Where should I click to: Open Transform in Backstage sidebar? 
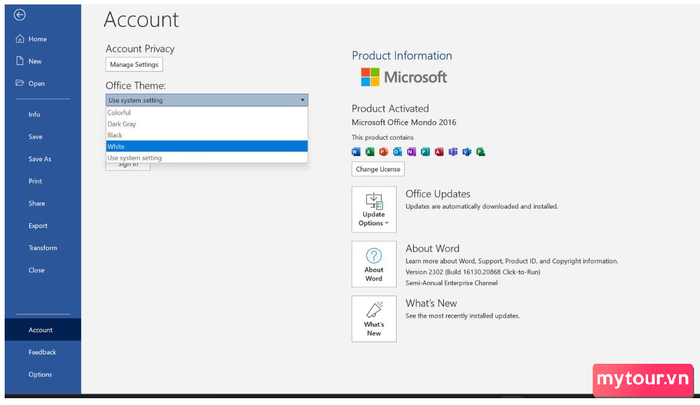pyautogui.click(x=43, y=248)
